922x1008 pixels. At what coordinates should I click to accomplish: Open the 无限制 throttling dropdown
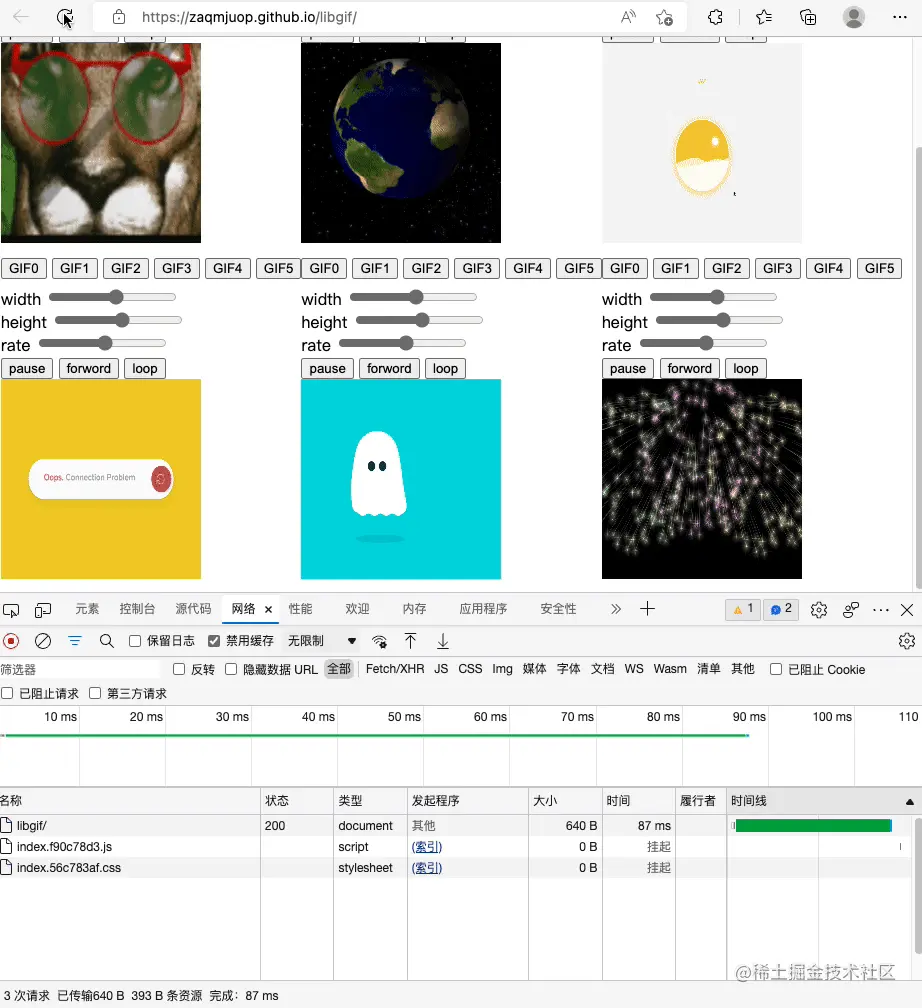click(x=322, y=641)
